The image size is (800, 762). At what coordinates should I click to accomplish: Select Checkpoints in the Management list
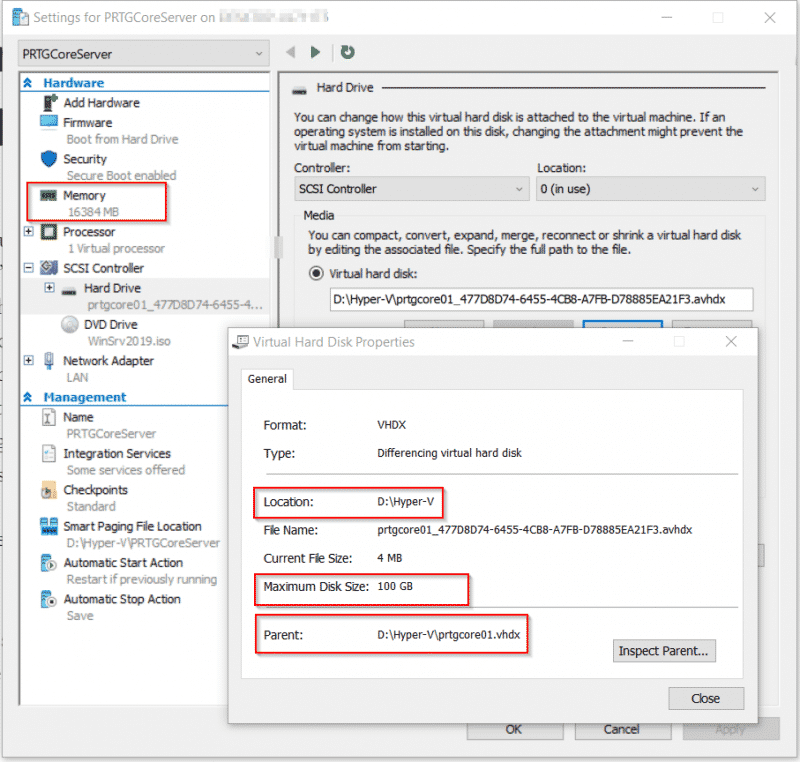click(x=95, y=490)
